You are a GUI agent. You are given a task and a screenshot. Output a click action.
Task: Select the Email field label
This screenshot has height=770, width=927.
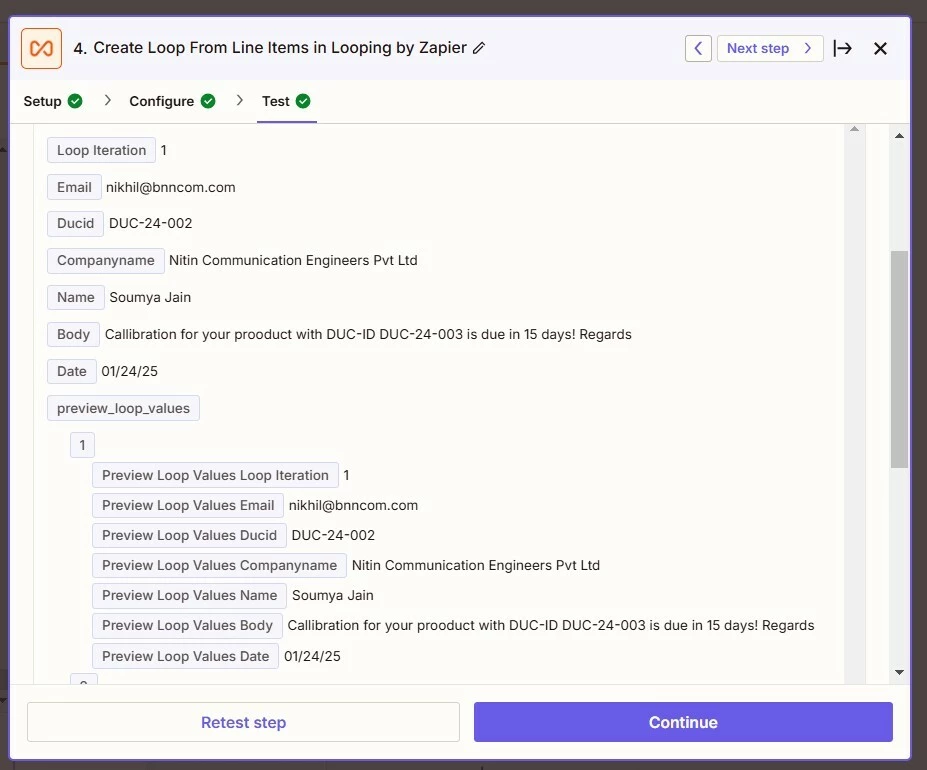point(74,187)
